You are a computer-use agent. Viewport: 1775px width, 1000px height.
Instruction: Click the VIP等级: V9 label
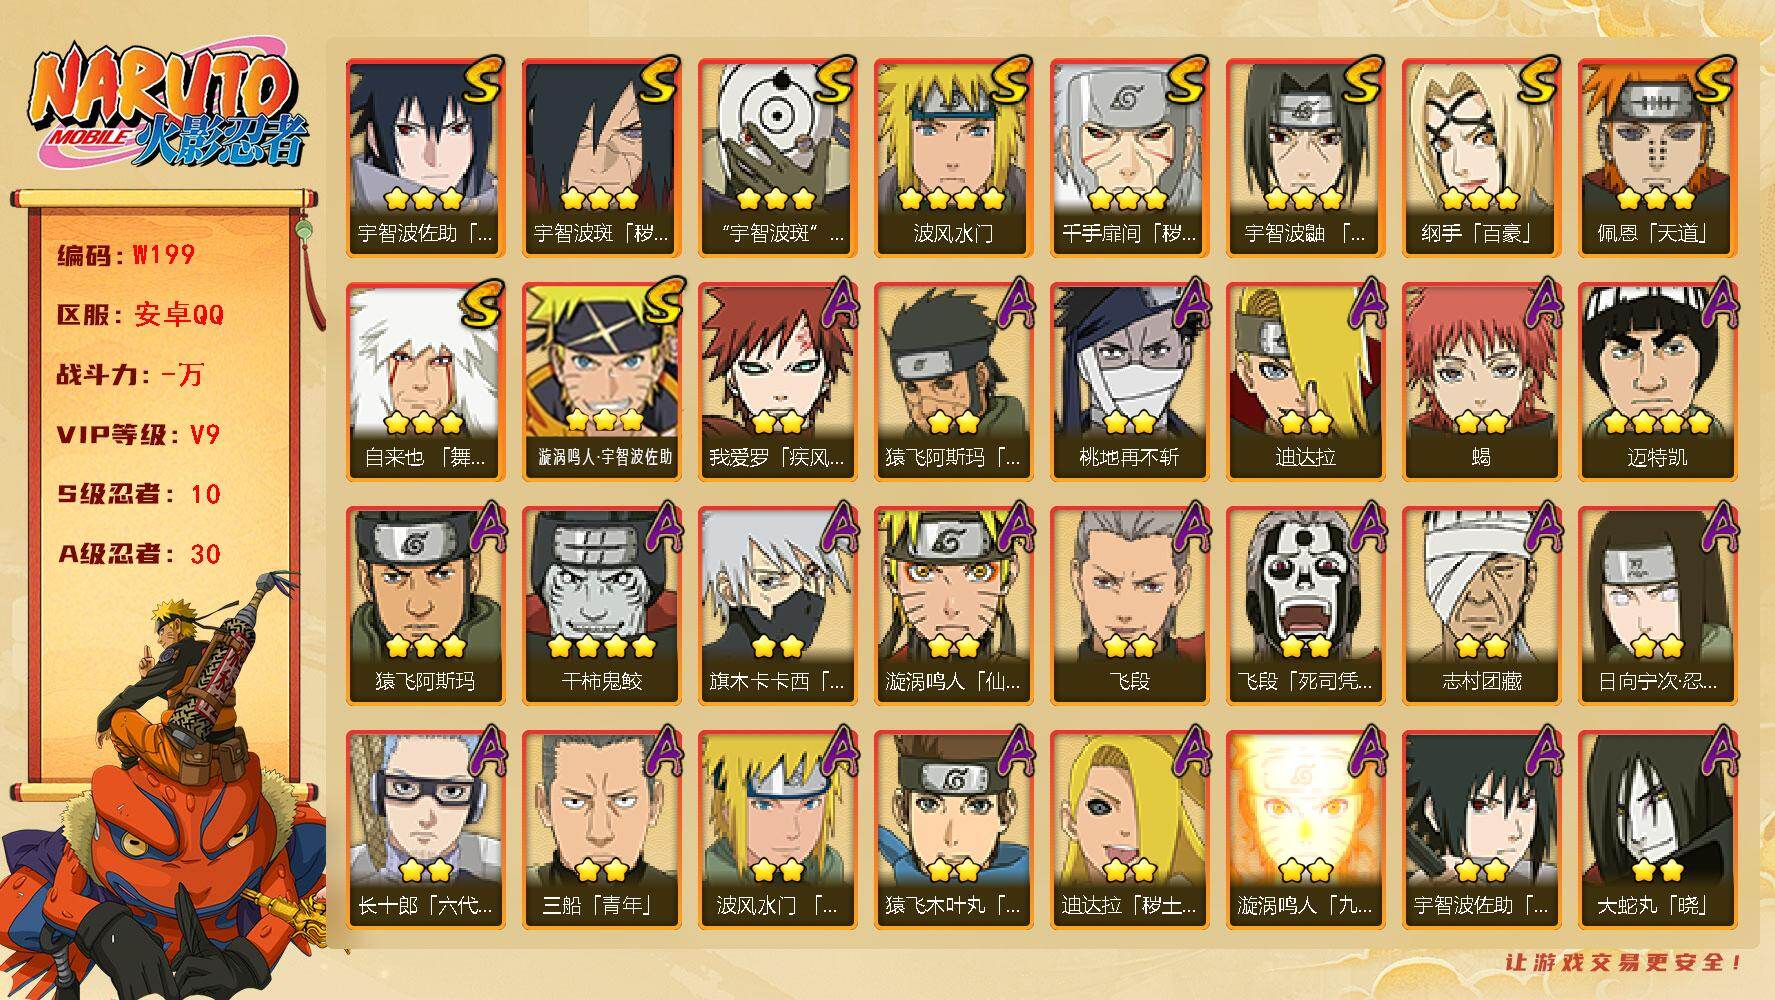click(138, 435)
